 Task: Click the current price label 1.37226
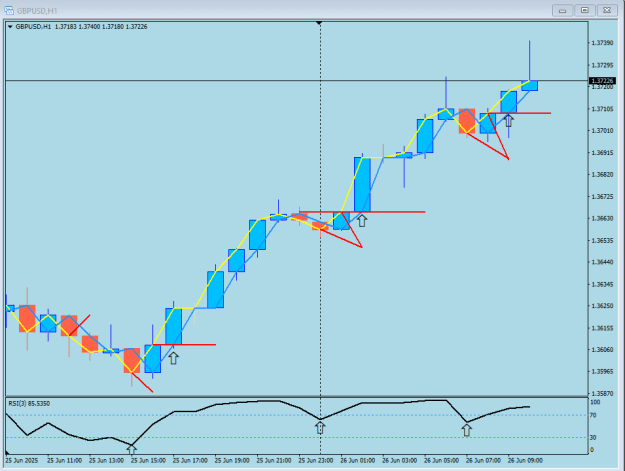[x=602, y=81]
